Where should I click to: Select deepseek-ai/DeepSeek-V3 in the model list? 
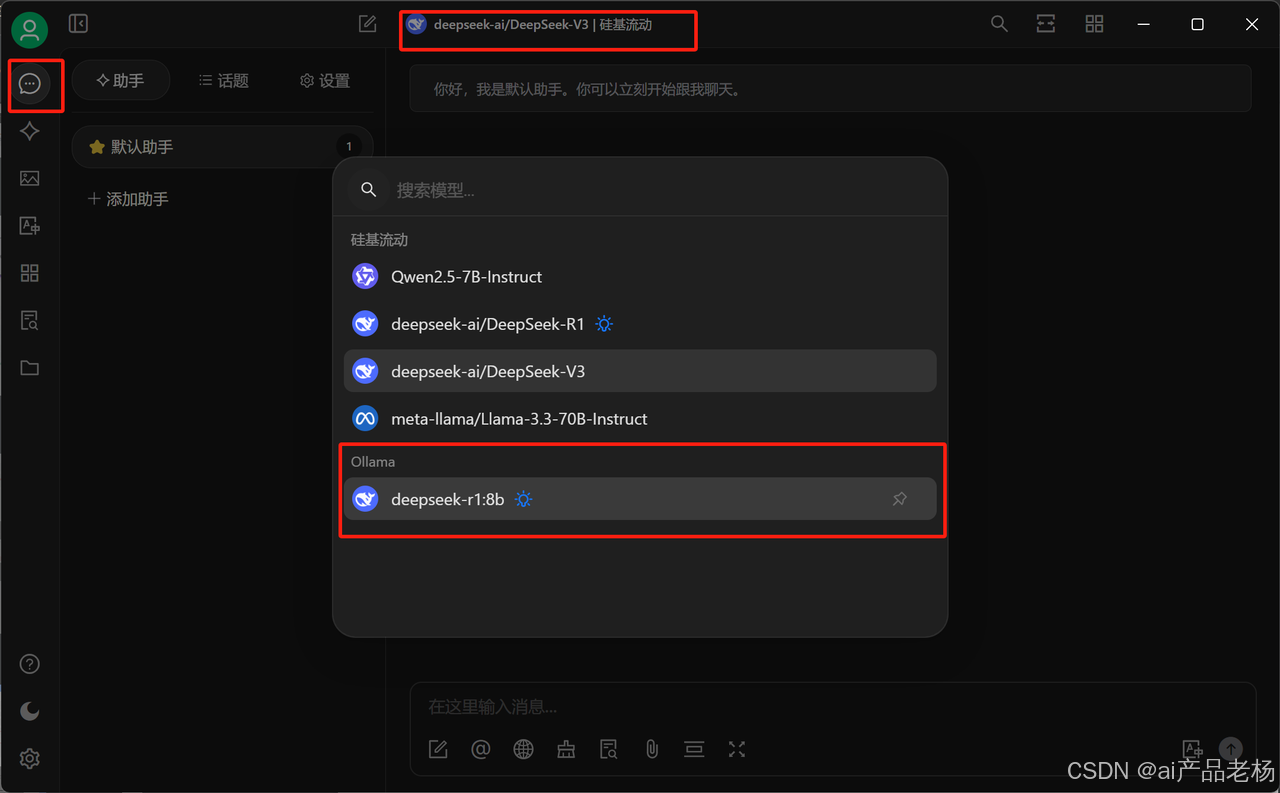click(x=640, y=371)
